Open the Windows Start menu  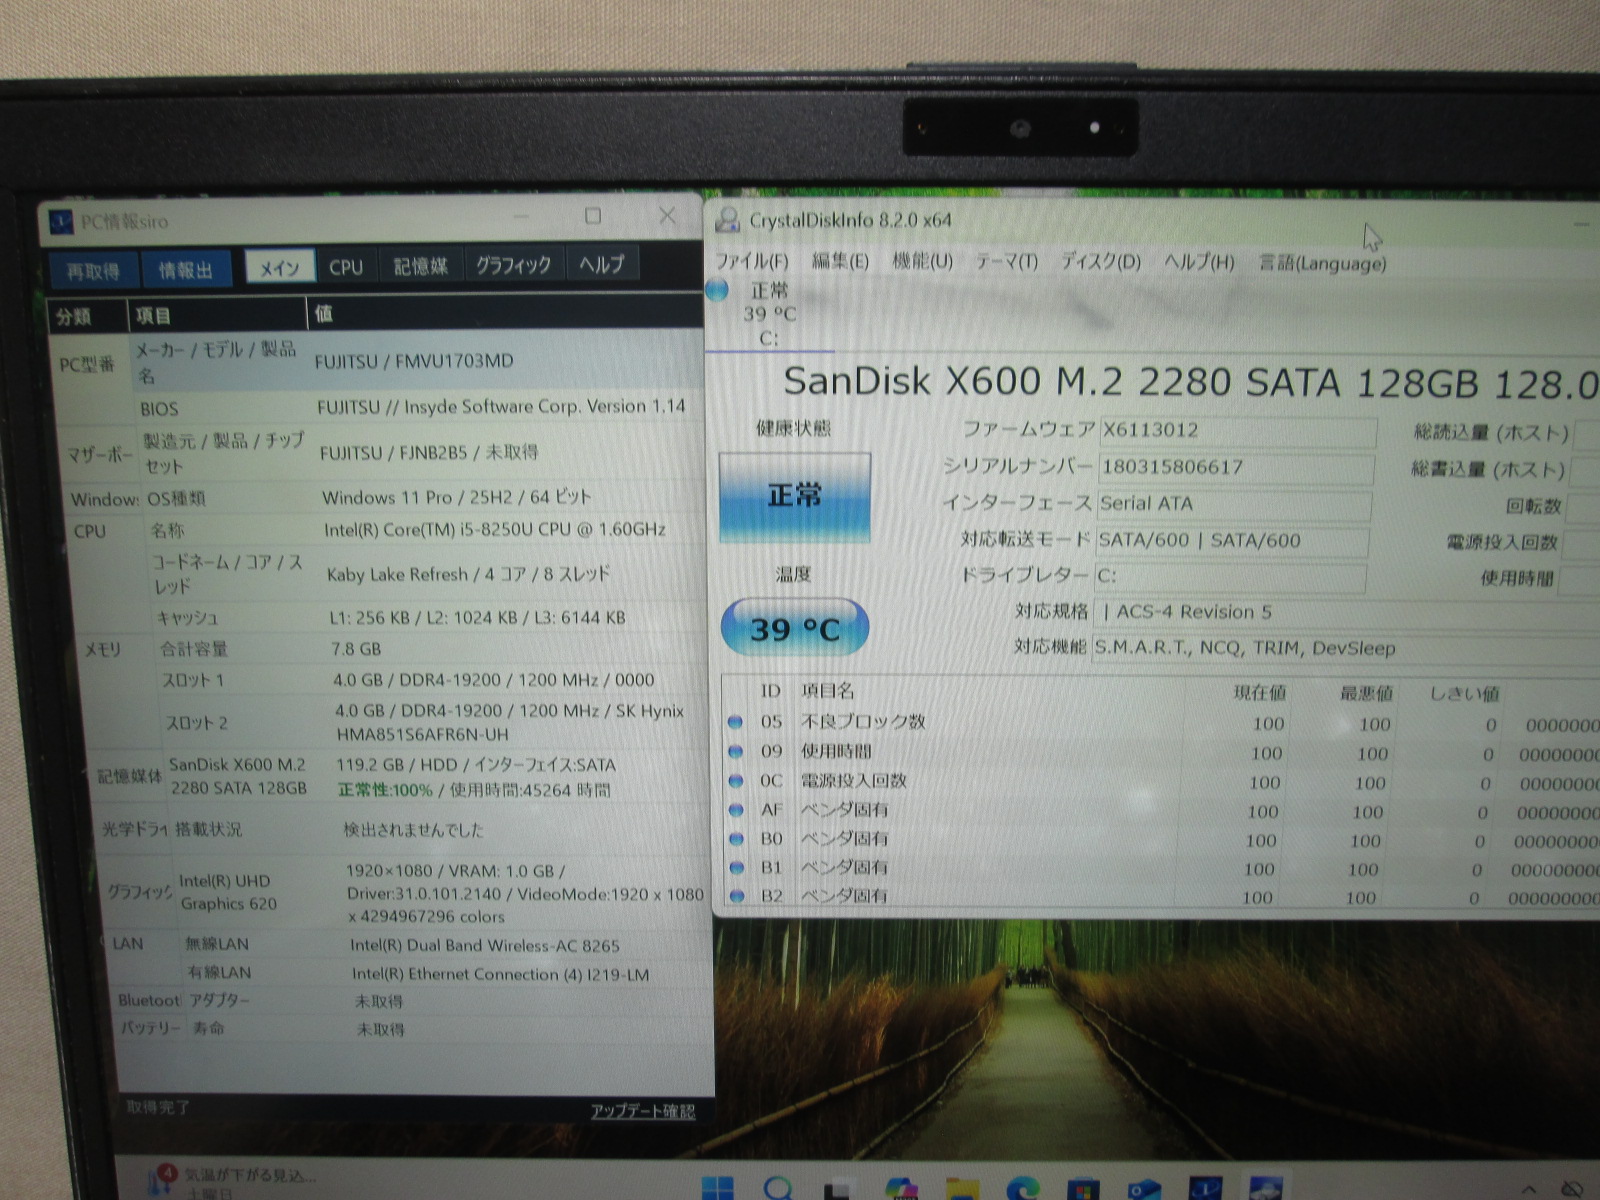718,1188
